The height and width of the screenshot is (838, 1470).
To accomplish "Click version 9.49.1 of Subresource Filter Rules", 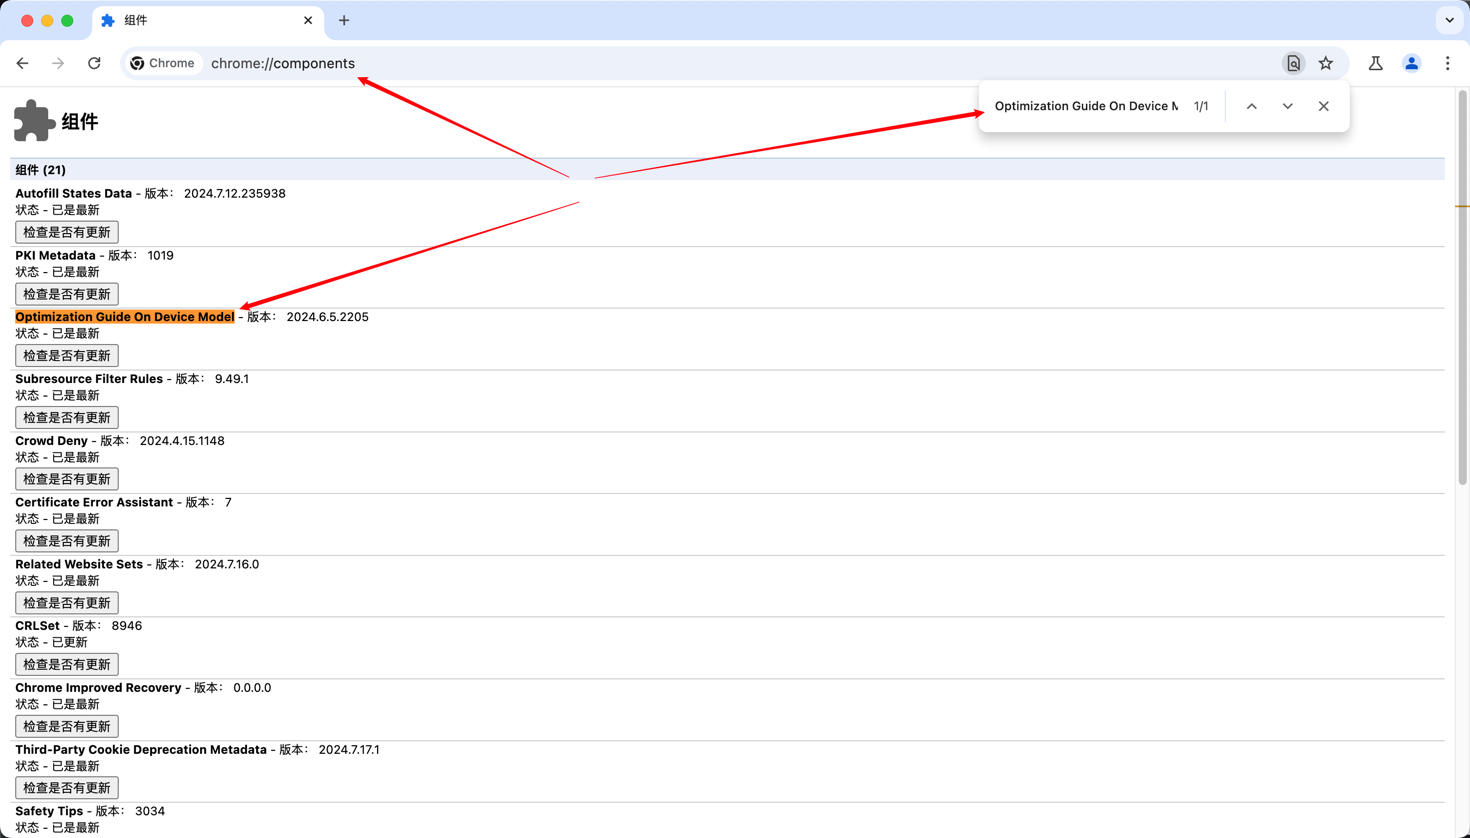I will (232, 379).
